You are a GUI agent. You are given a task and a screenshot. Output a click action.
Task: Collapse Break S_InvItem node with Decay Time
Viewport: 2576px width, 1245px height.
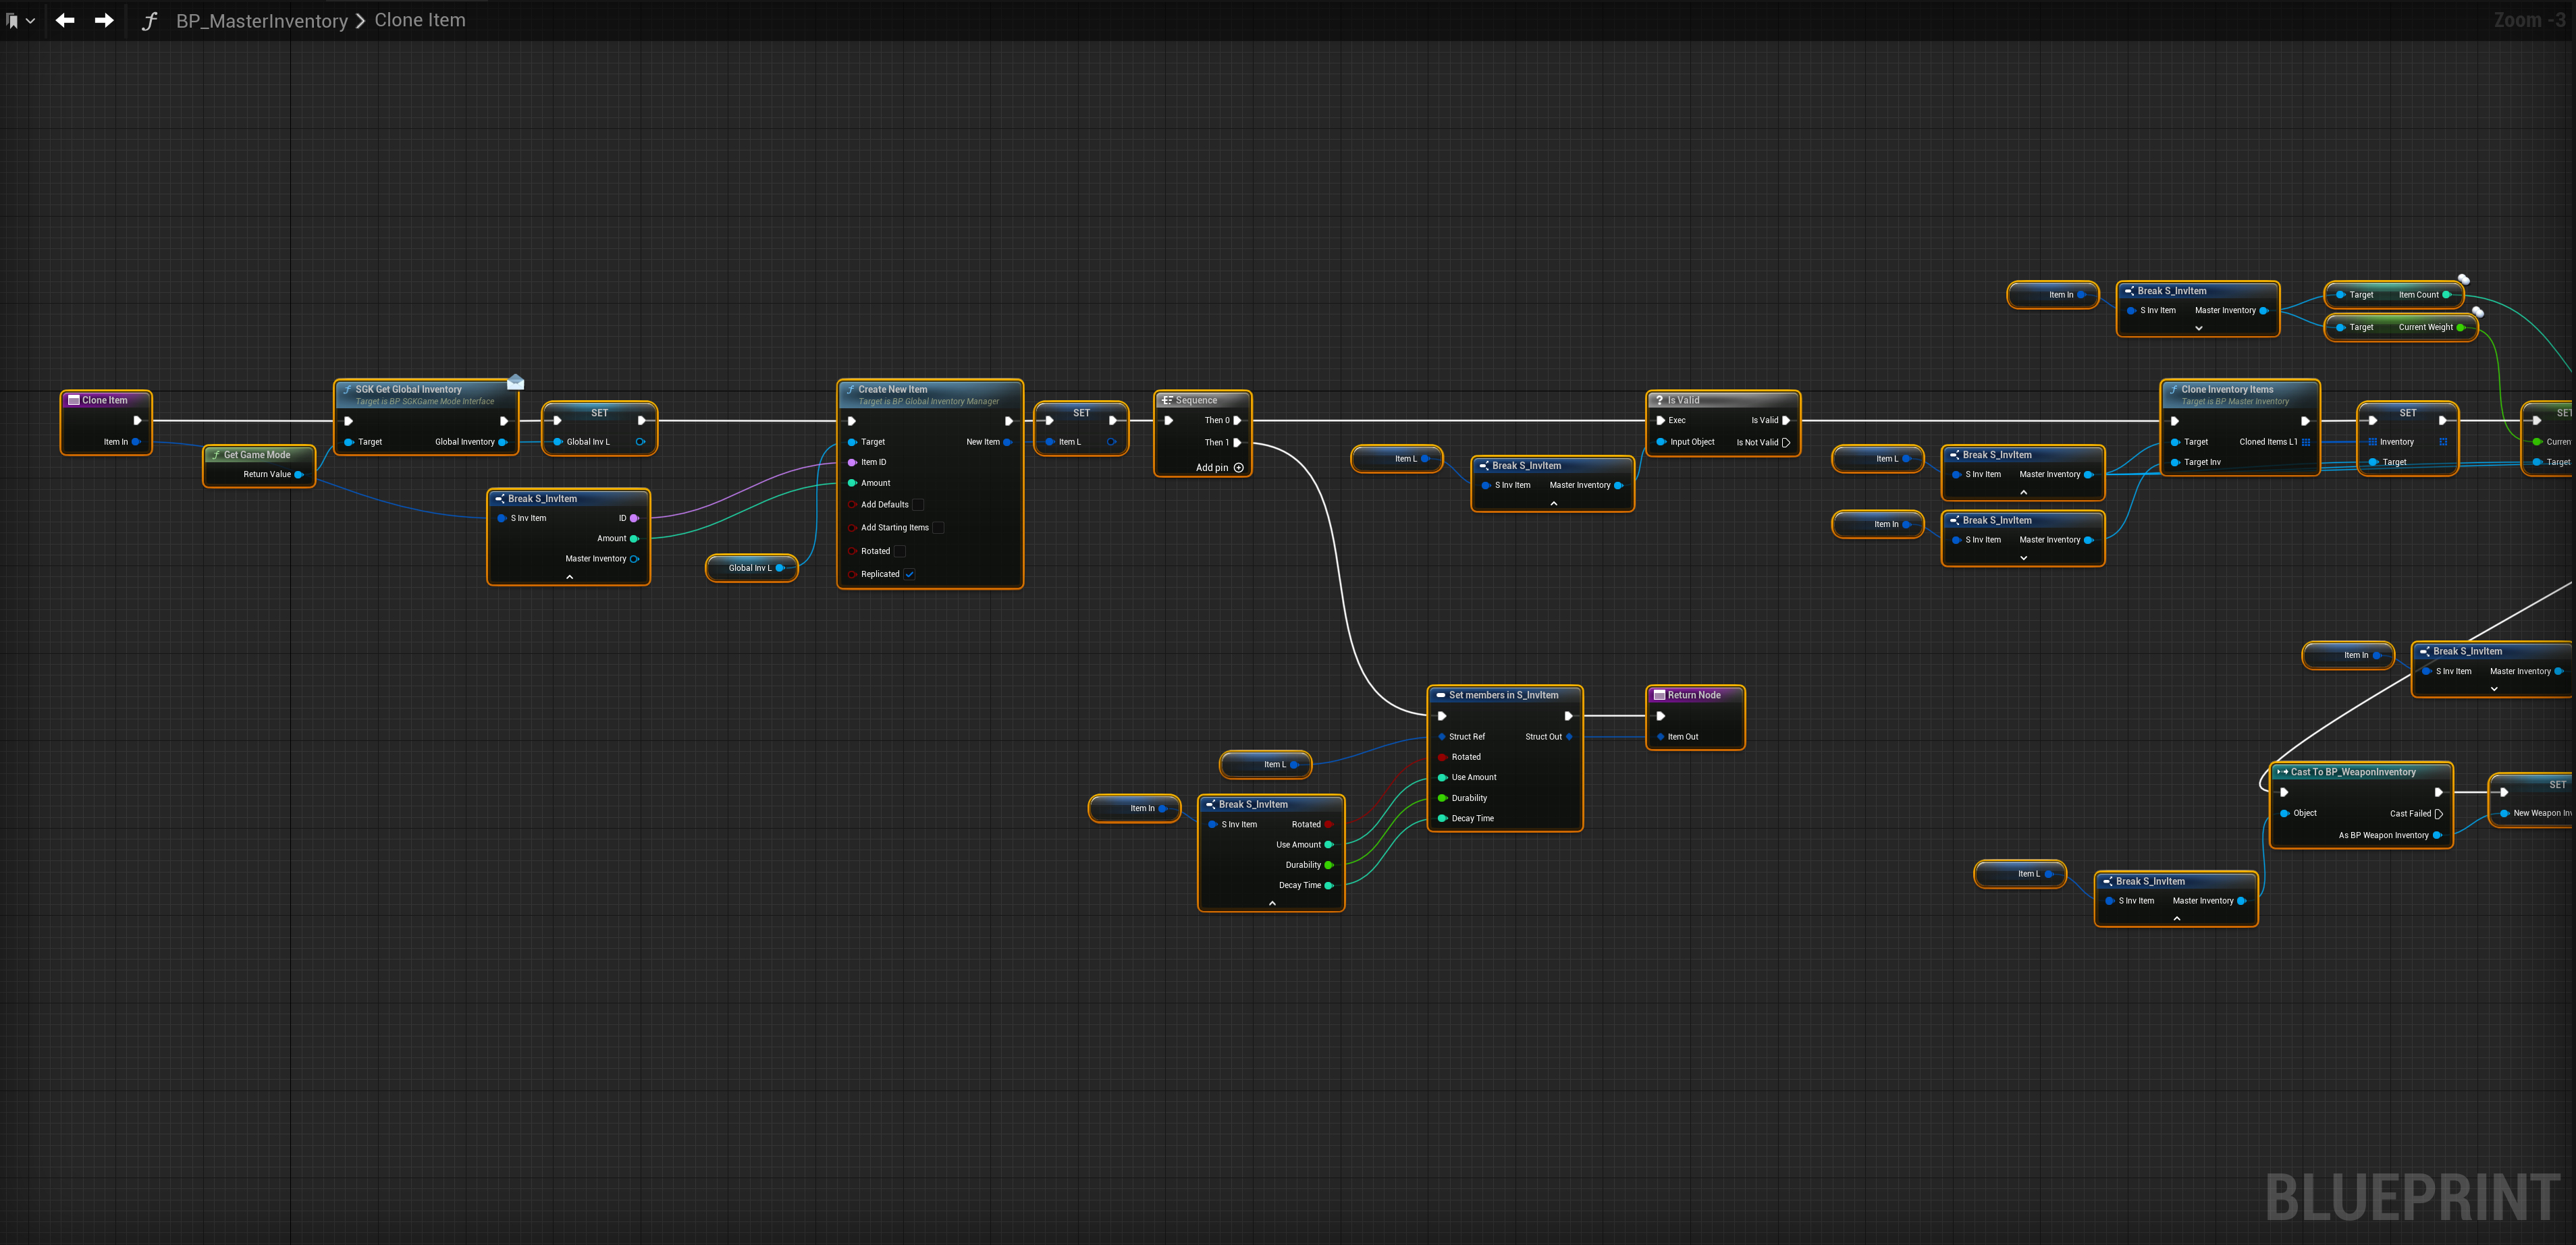[1272, 903]
